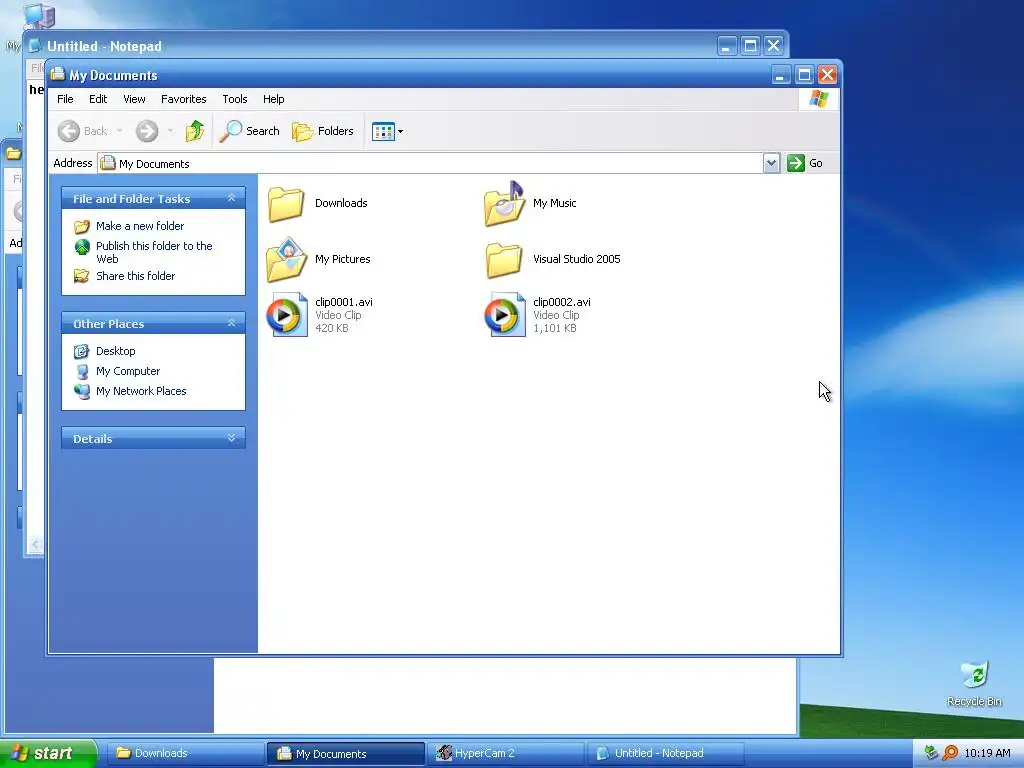The height and width of the screenshot is (768, 1024).
Task: Click the Visual Studio 2005 folder name
Action: pos(577,259)
